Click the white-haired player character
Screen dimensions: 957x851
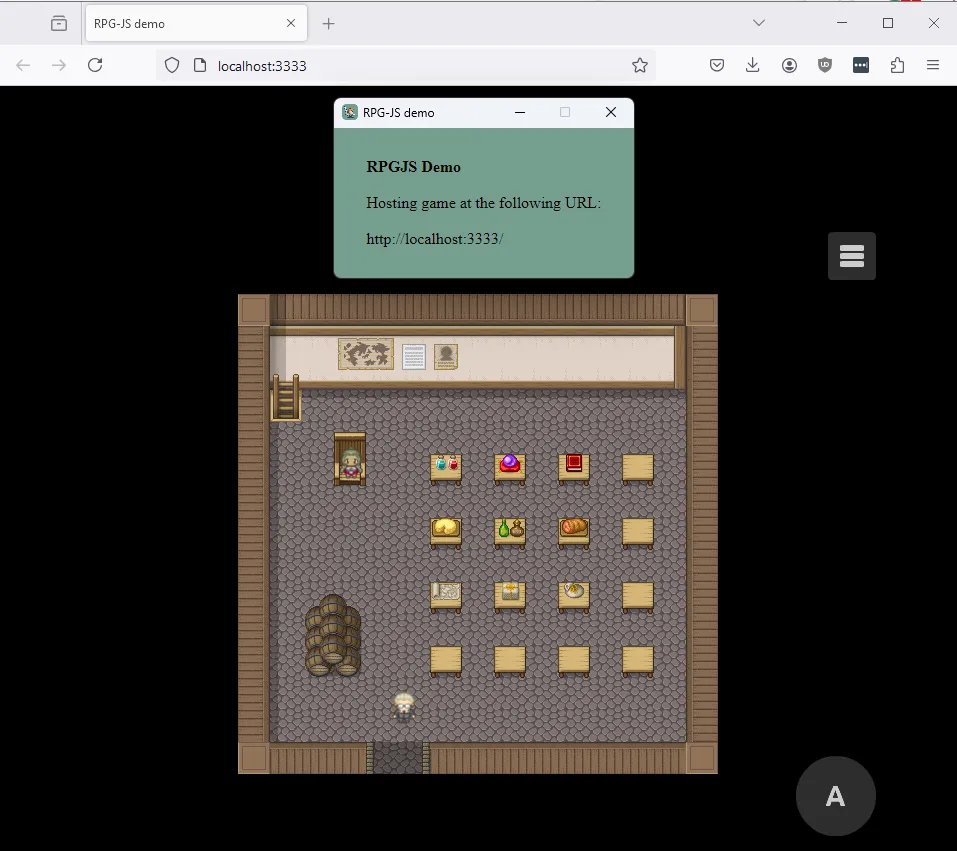[x=404, y=707]
